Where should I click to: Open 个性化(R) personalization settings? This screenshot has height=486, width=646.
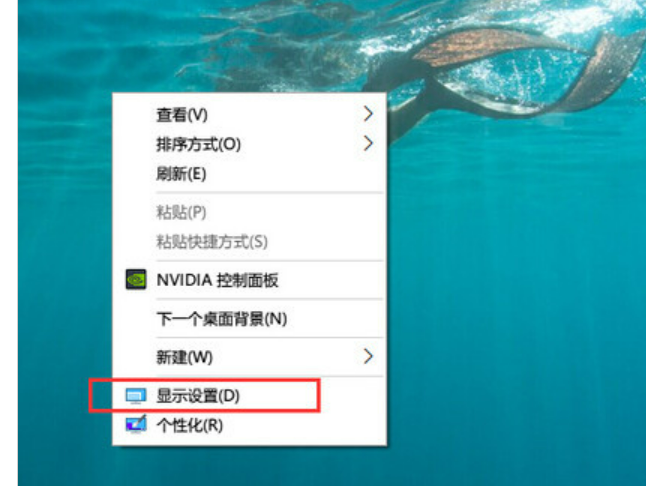[249, 425]
